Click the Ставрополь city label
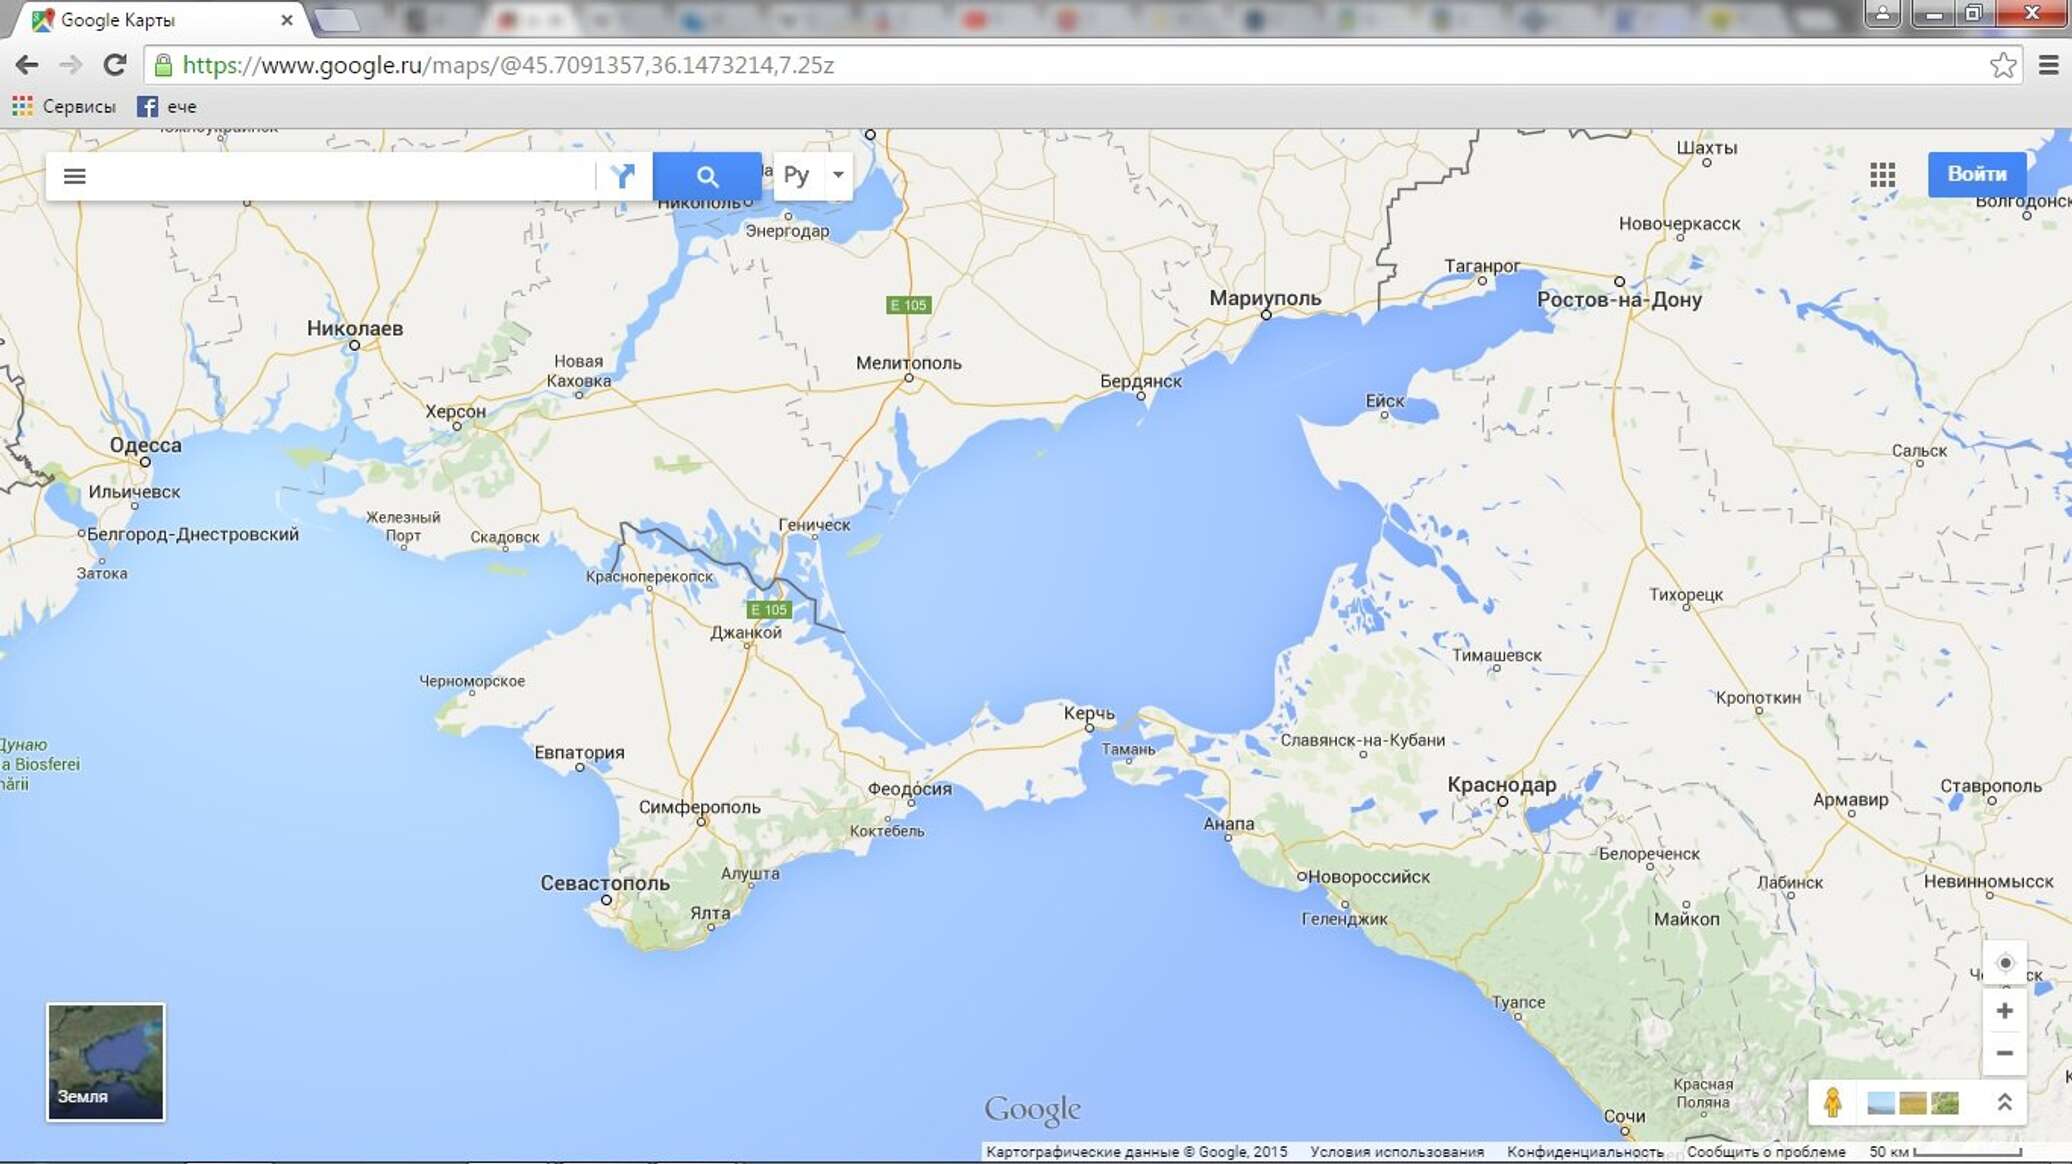The width and height of the screenshot is (2072, 1164). [x=1991, y=786]
